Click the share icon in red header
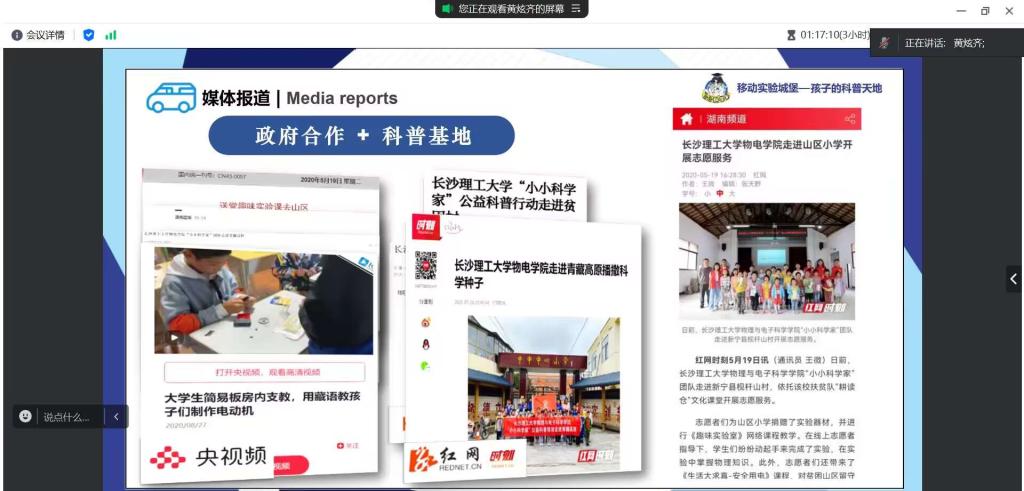 (850, 119)
